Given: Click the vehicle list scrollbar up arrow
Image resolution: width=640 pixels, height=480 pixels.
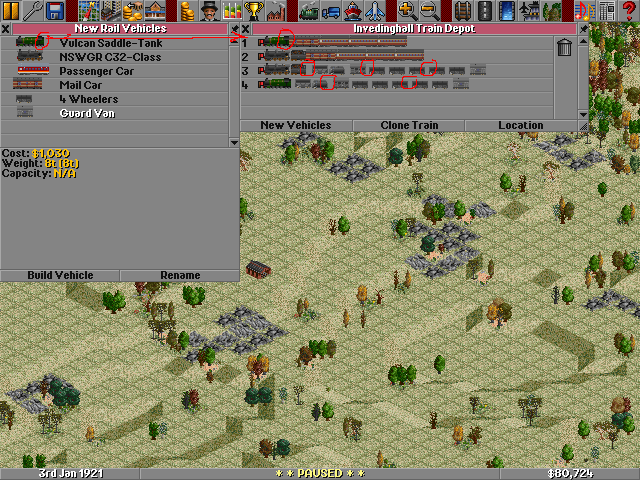Looking at the screenshot, I should pyautogui.click(x=234, y=40).
